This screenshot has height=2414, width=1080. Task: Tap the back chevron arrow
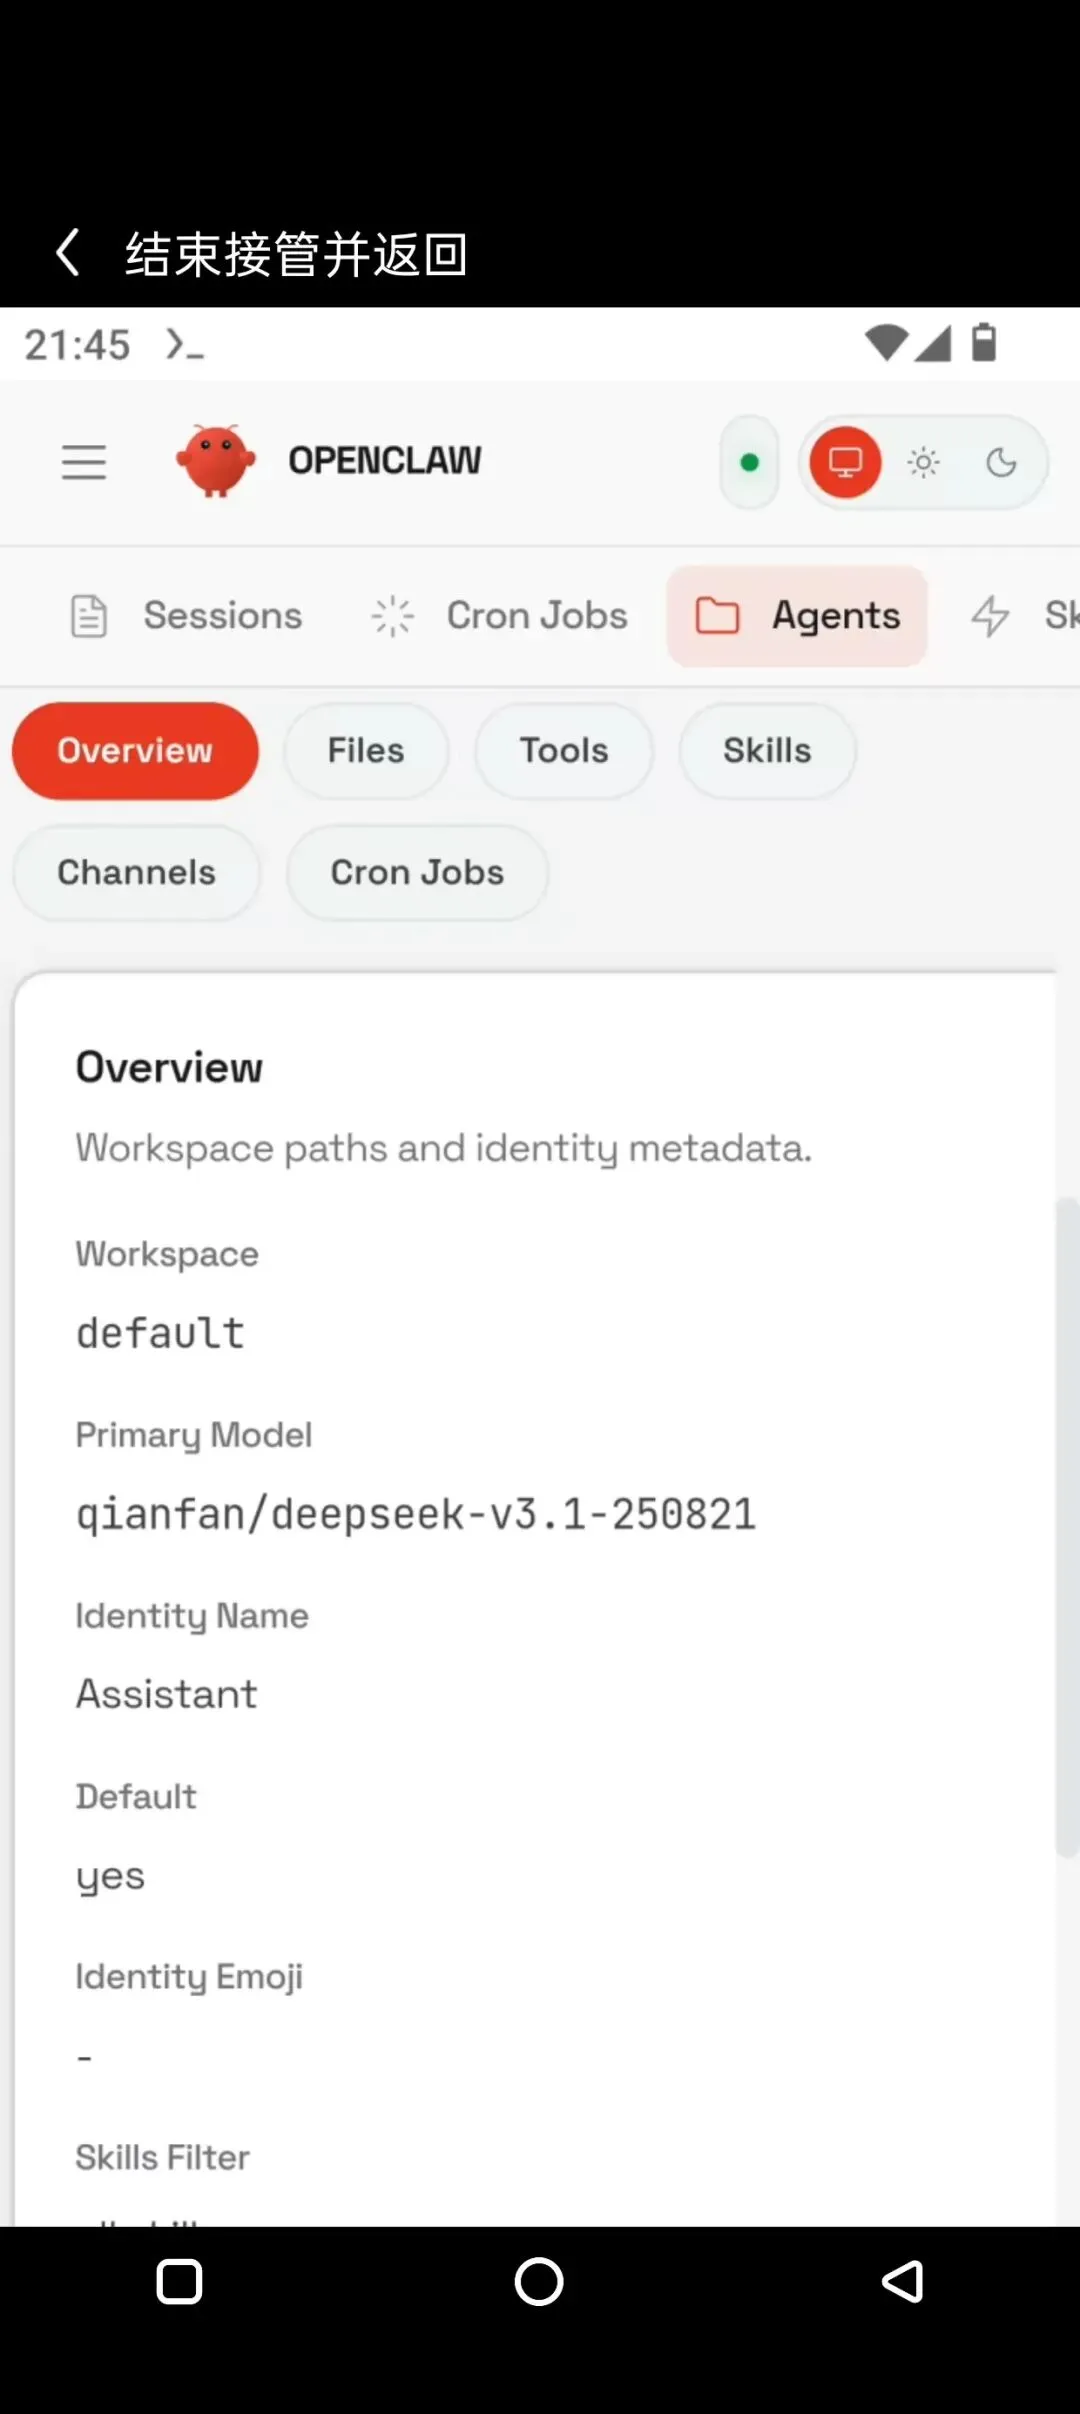[x=68, y=252]
